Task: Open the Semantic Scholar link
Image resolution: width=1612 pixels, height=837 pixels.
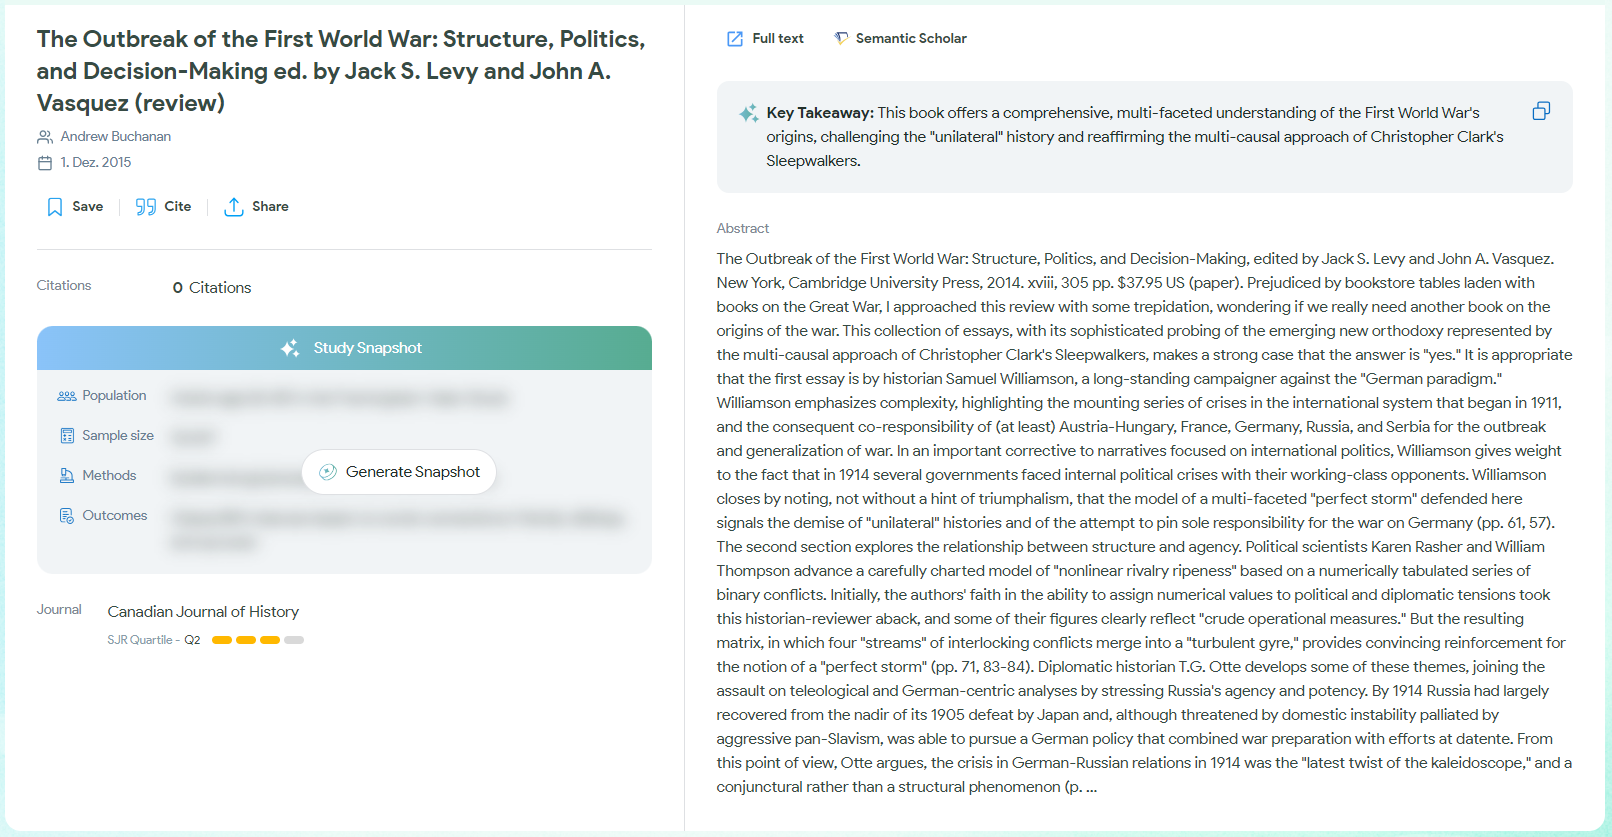Action: [x=910, y=39]
